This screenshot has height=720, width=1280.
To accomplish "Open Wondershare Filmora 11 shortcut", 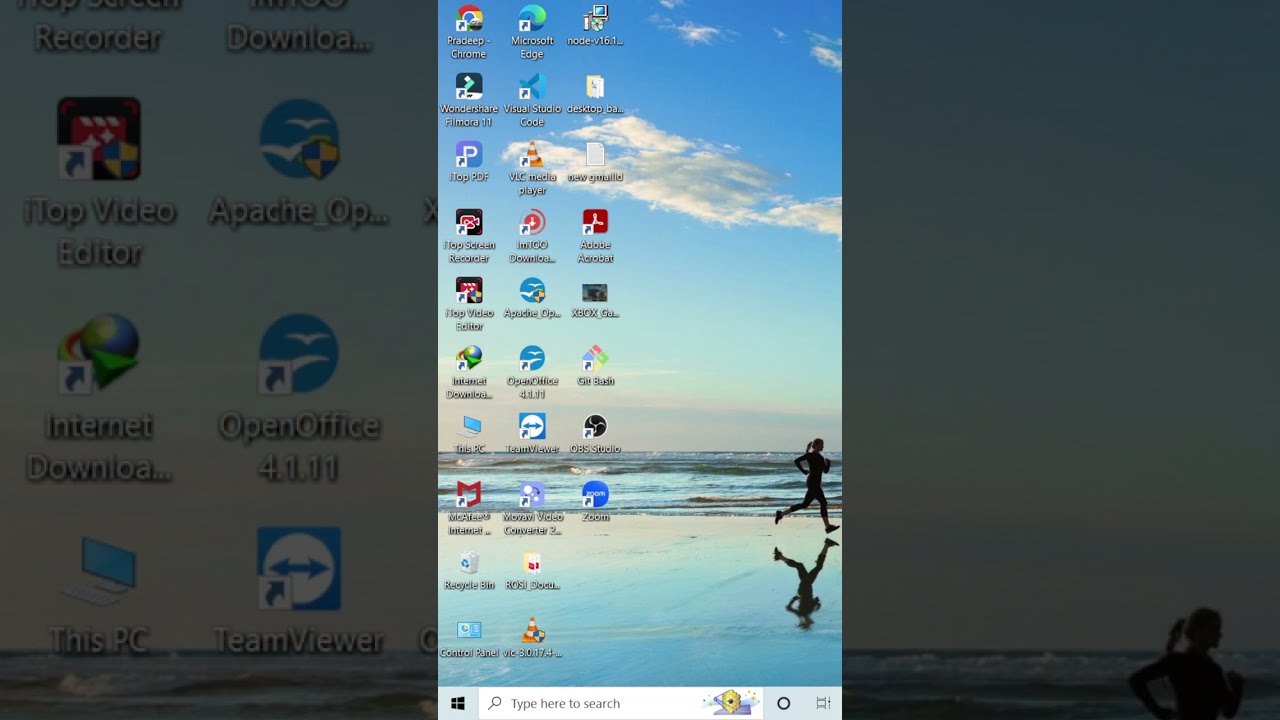I will click(x=468, y=99).
